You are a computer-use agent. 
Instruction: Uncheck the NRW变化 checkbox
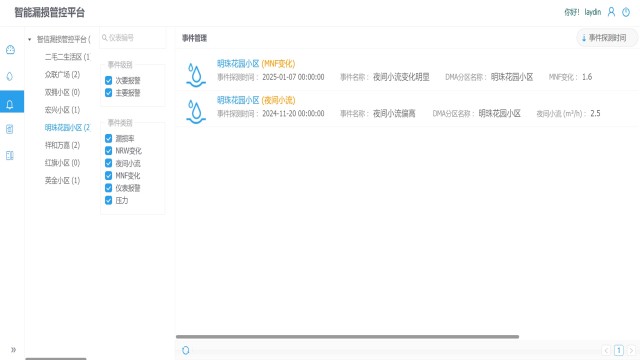[x=109, y=151]
